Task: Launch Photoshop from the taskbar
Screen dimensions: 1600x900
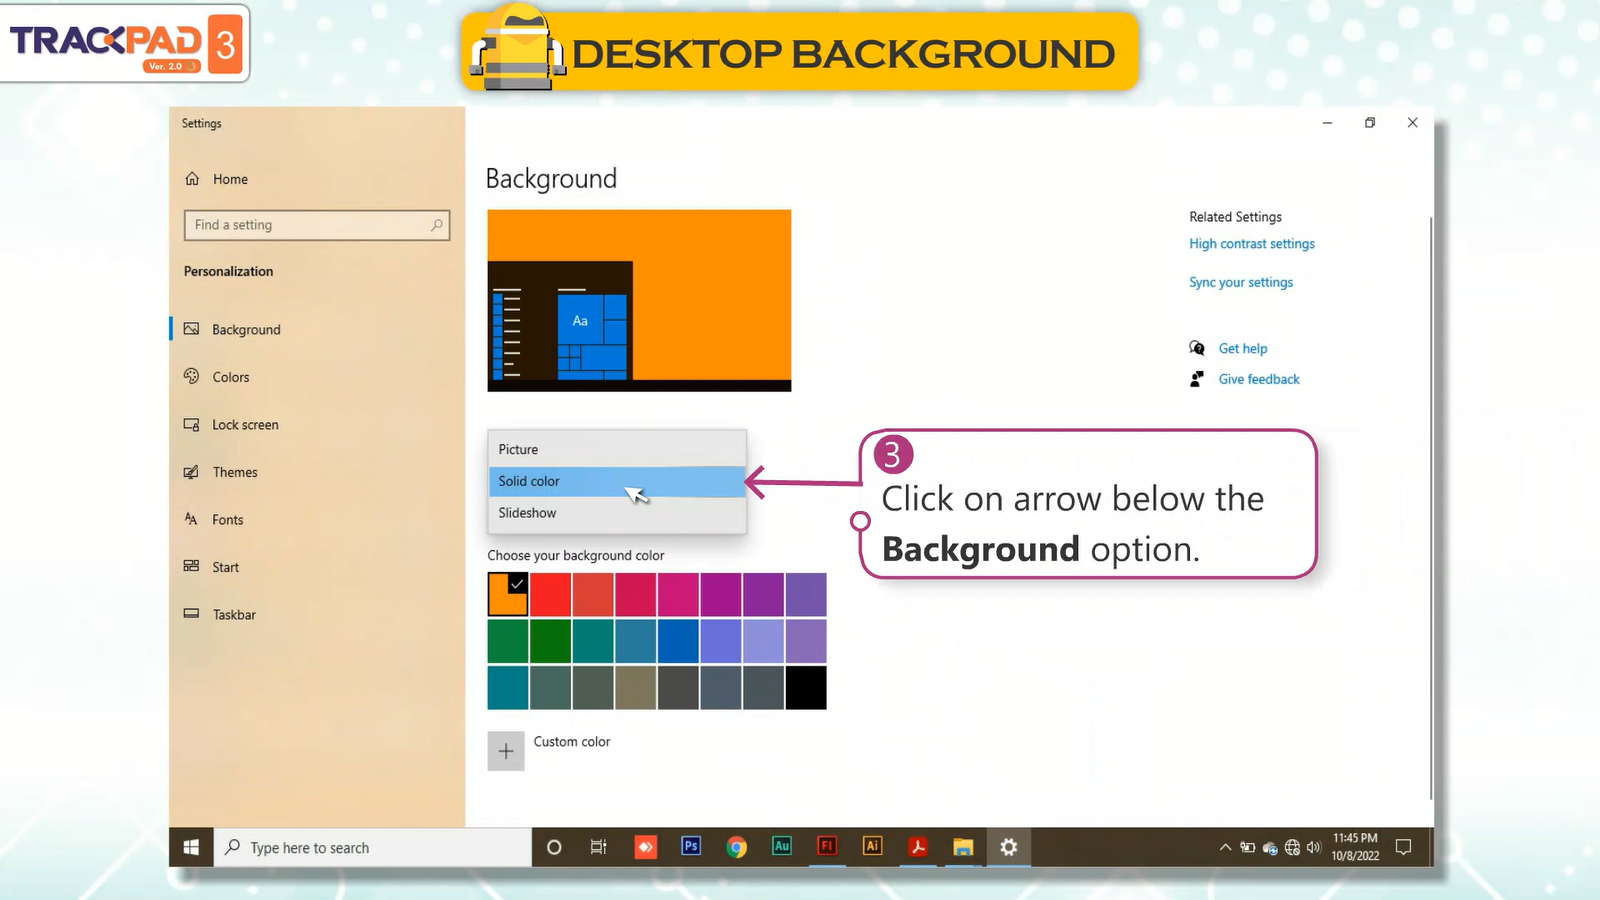Action: tap(691, 847)
